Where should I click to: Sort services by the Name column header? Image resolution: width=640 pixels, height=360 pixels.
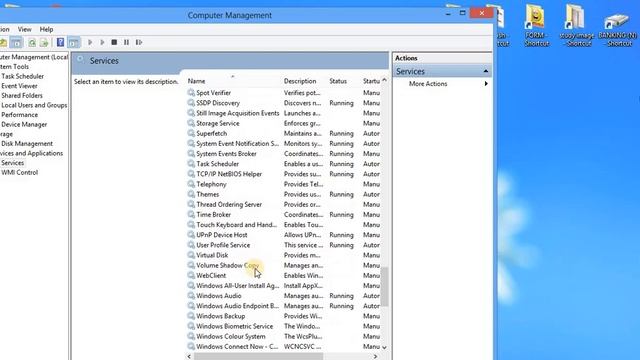coord(233,81)
